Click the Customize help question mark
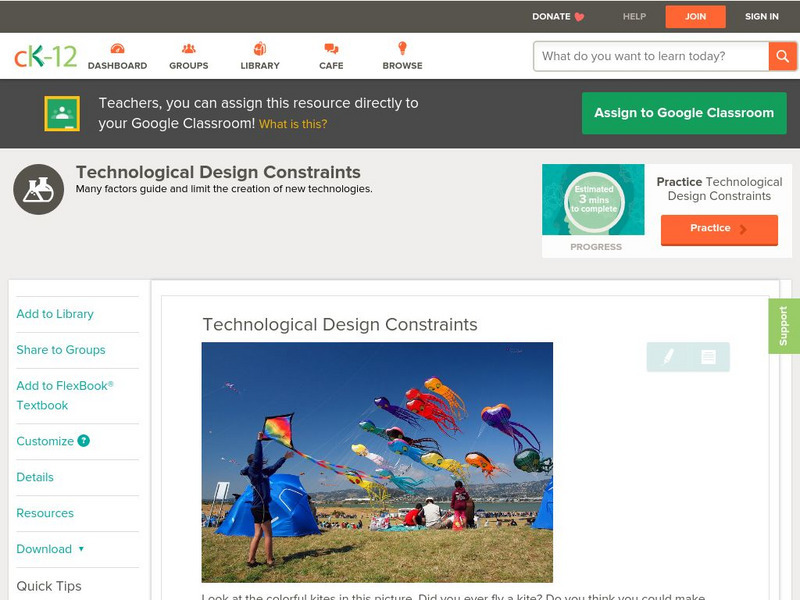 [84, 441]
